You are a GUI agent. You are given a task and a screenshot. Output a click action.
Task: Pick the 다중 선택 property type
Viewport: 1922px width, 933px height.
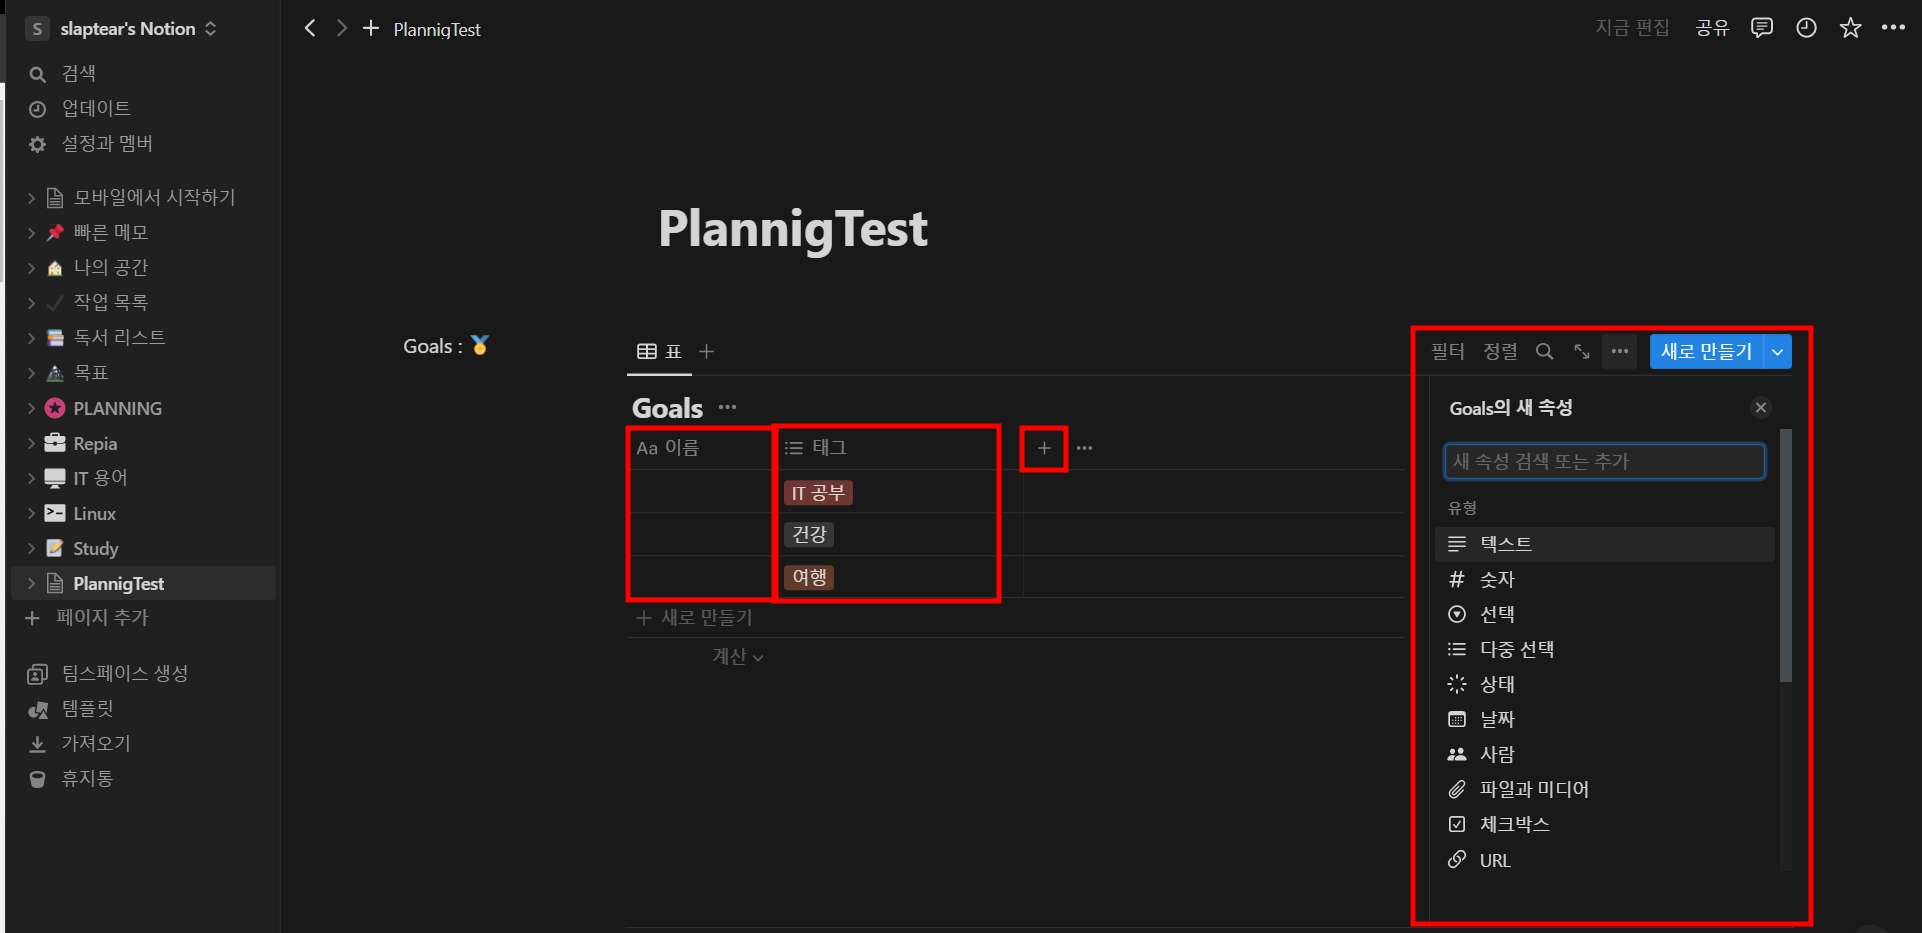point(1516,650)
